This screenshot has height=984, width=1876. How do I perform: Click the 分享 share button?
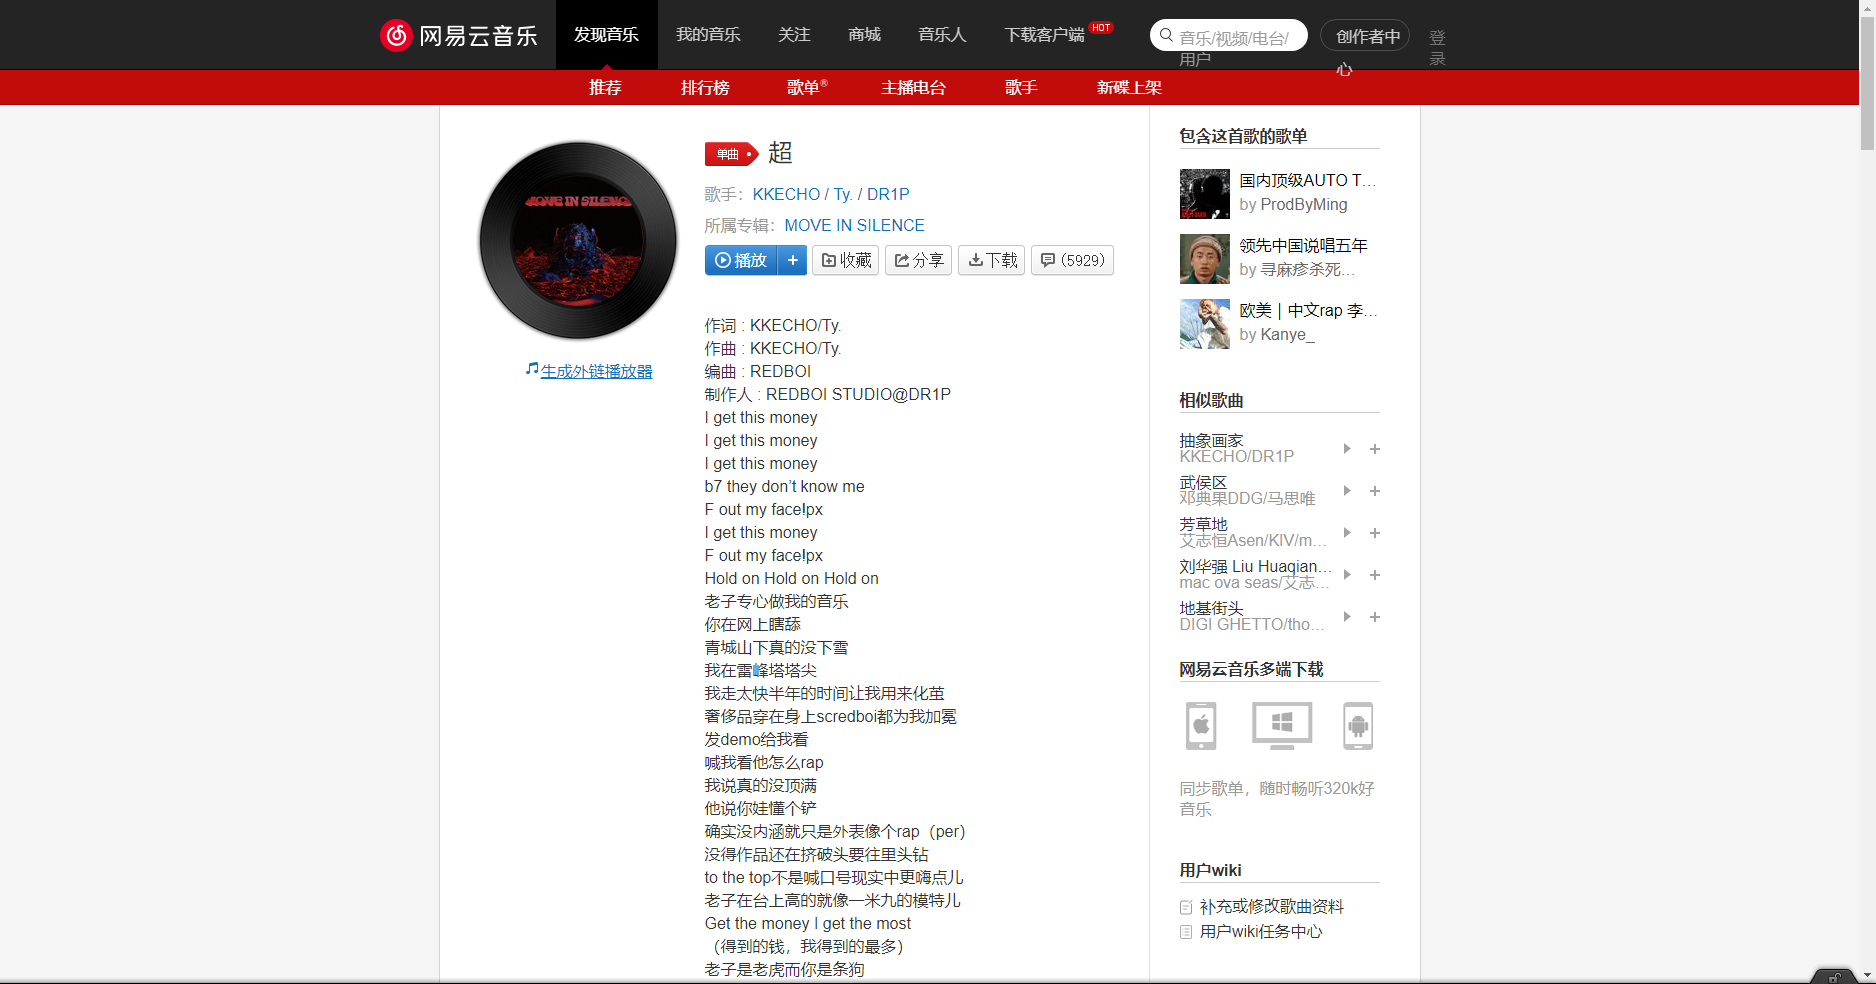point(918,260)
